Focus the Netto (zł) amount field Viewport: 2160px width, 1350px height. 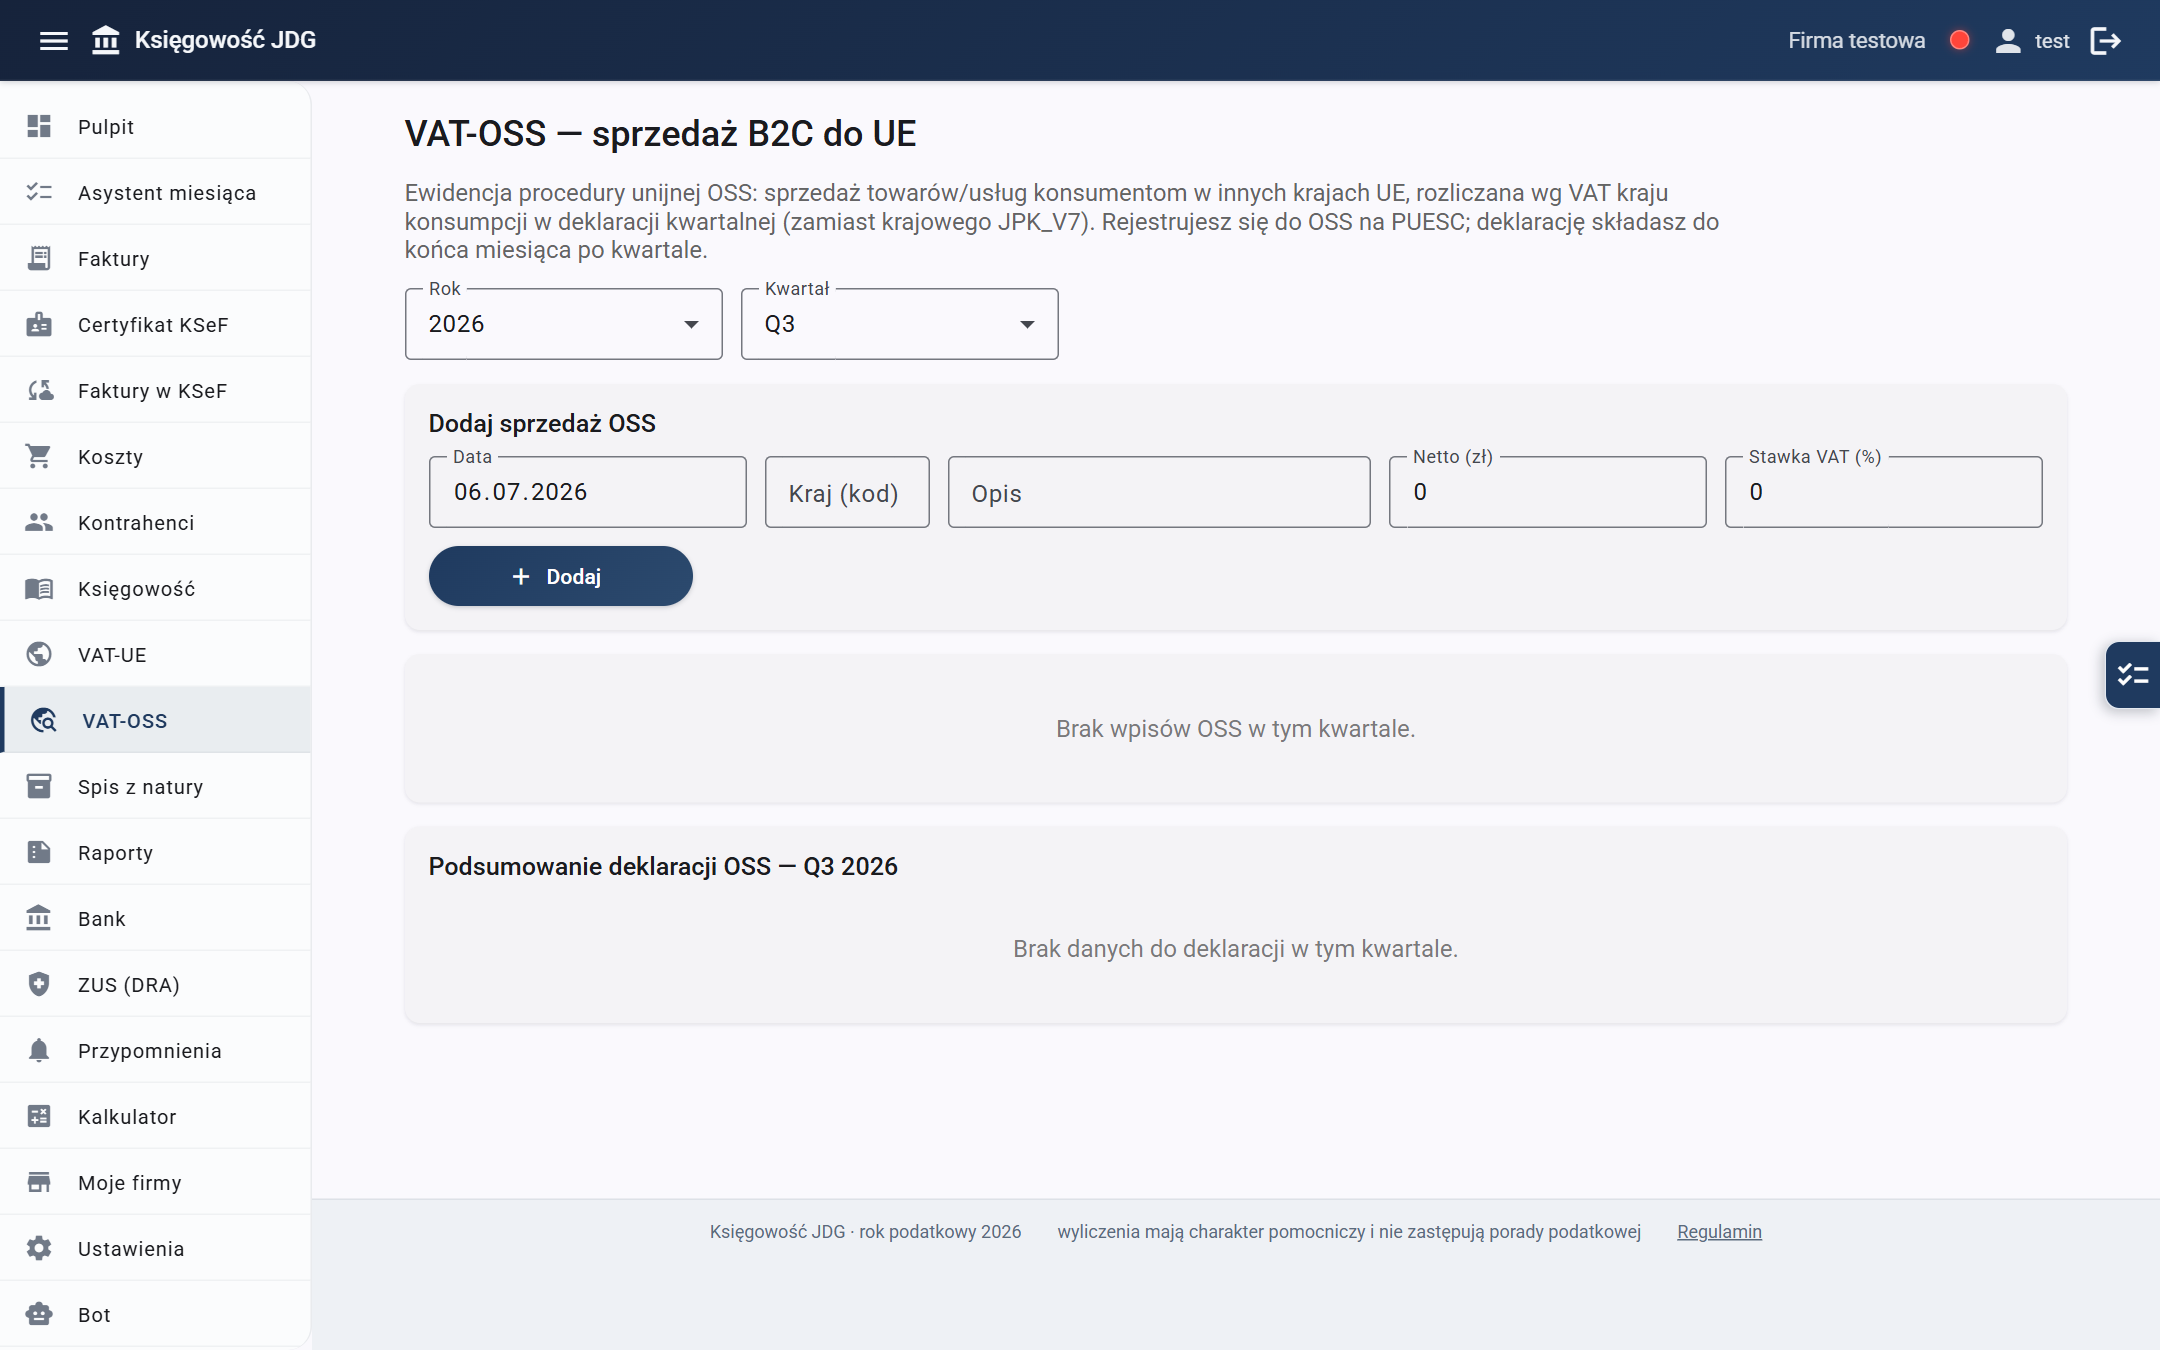[x=1547, y=492]
